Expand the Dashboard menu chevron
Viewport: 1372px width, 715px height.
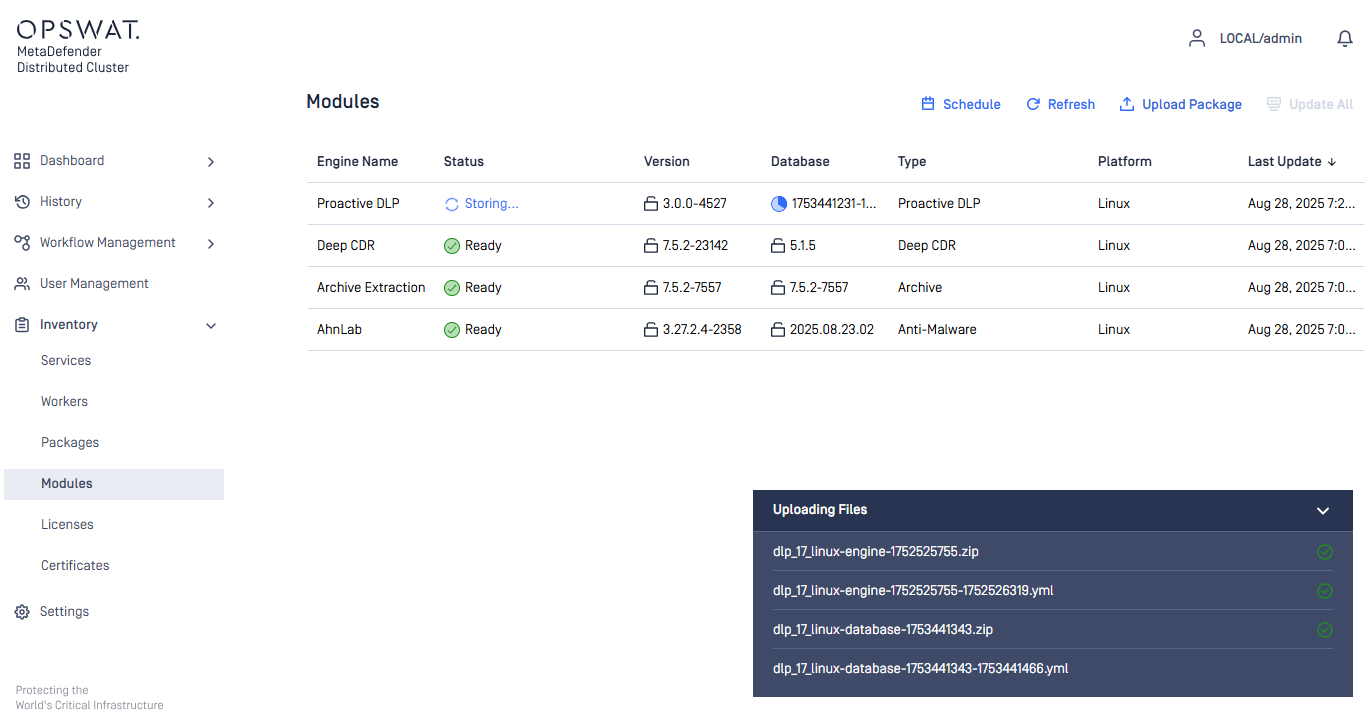210,162
